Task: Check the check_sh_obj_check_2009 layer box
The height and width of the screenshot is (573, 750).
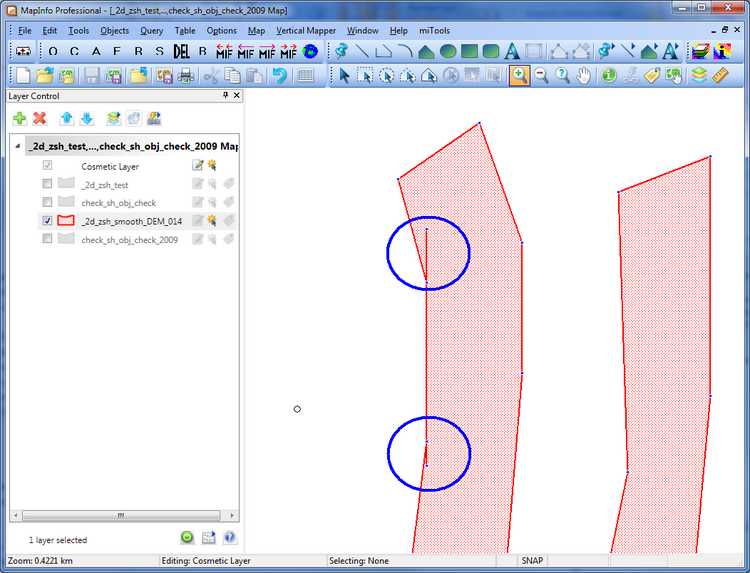Action: (x=47, y=239)
